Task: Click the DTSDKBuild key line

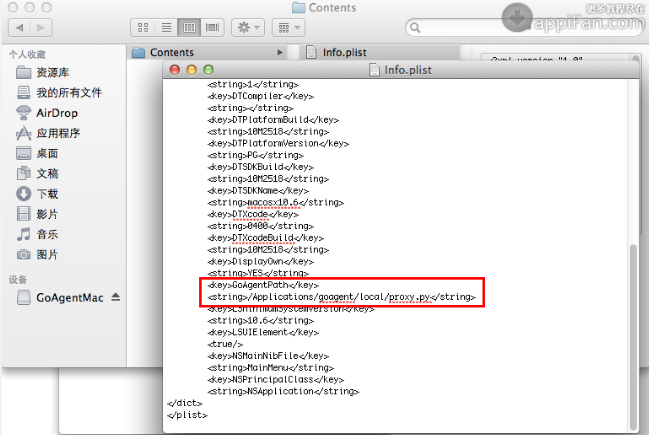Action: 260,167
